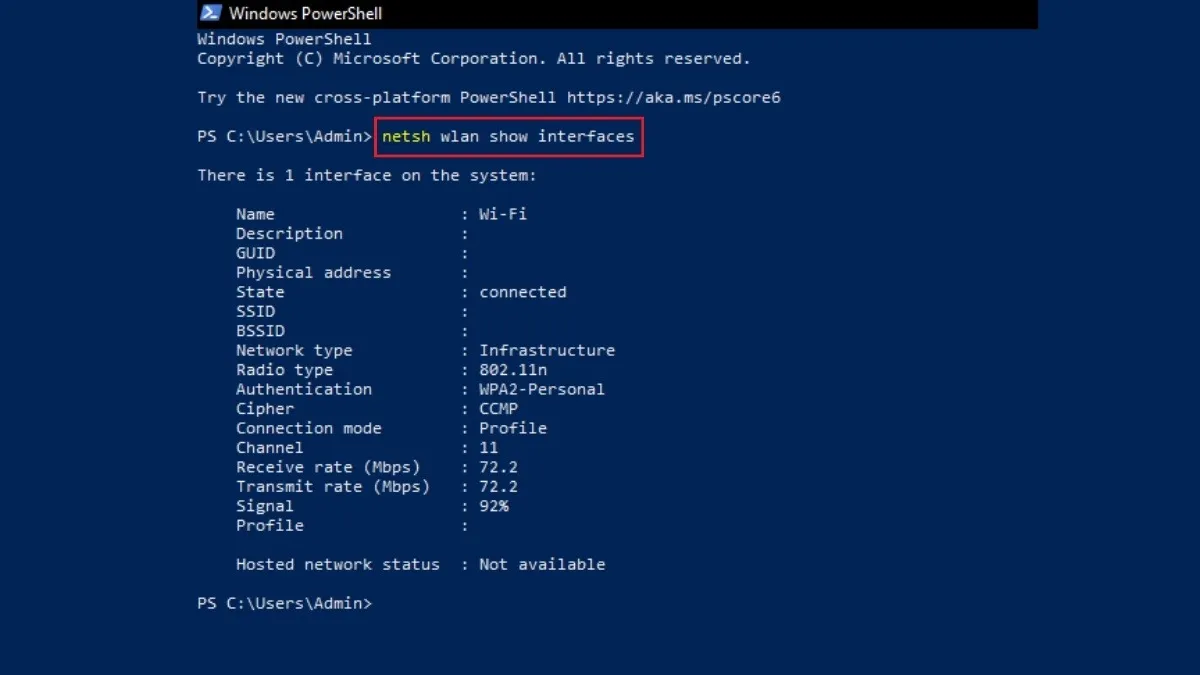Select the red-boxed command region
This screenshot has height=675, width=1200.
[508, 136]
